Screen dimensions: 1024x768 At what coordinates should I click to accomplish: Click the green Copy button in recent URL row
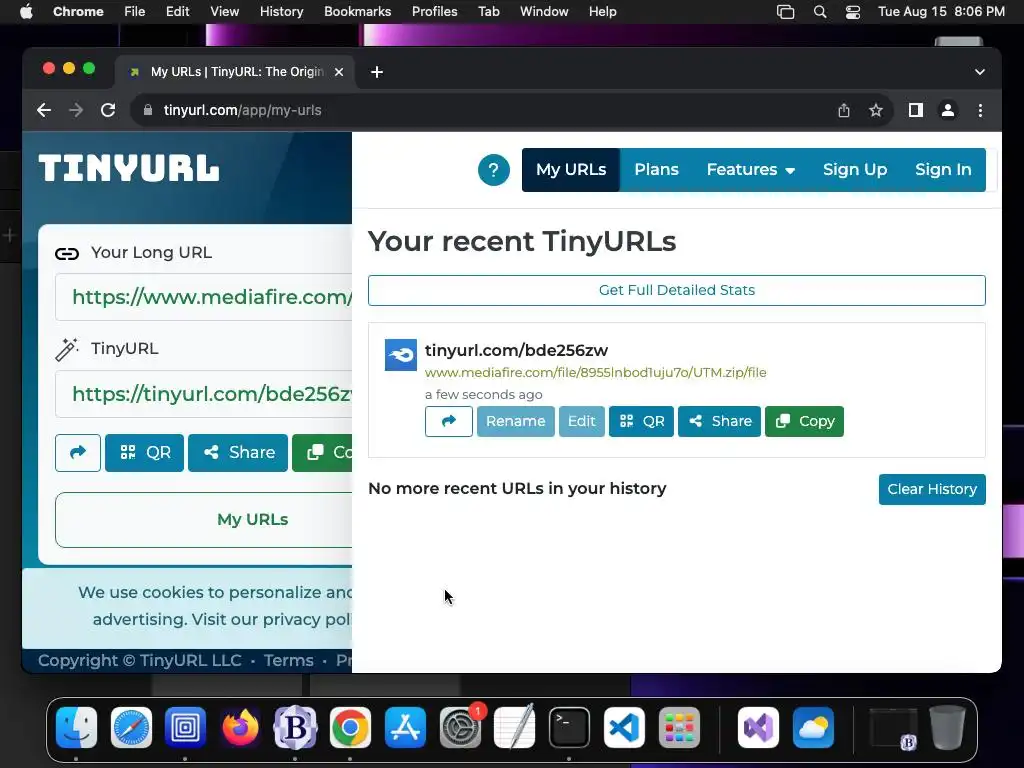coord(805,421)
